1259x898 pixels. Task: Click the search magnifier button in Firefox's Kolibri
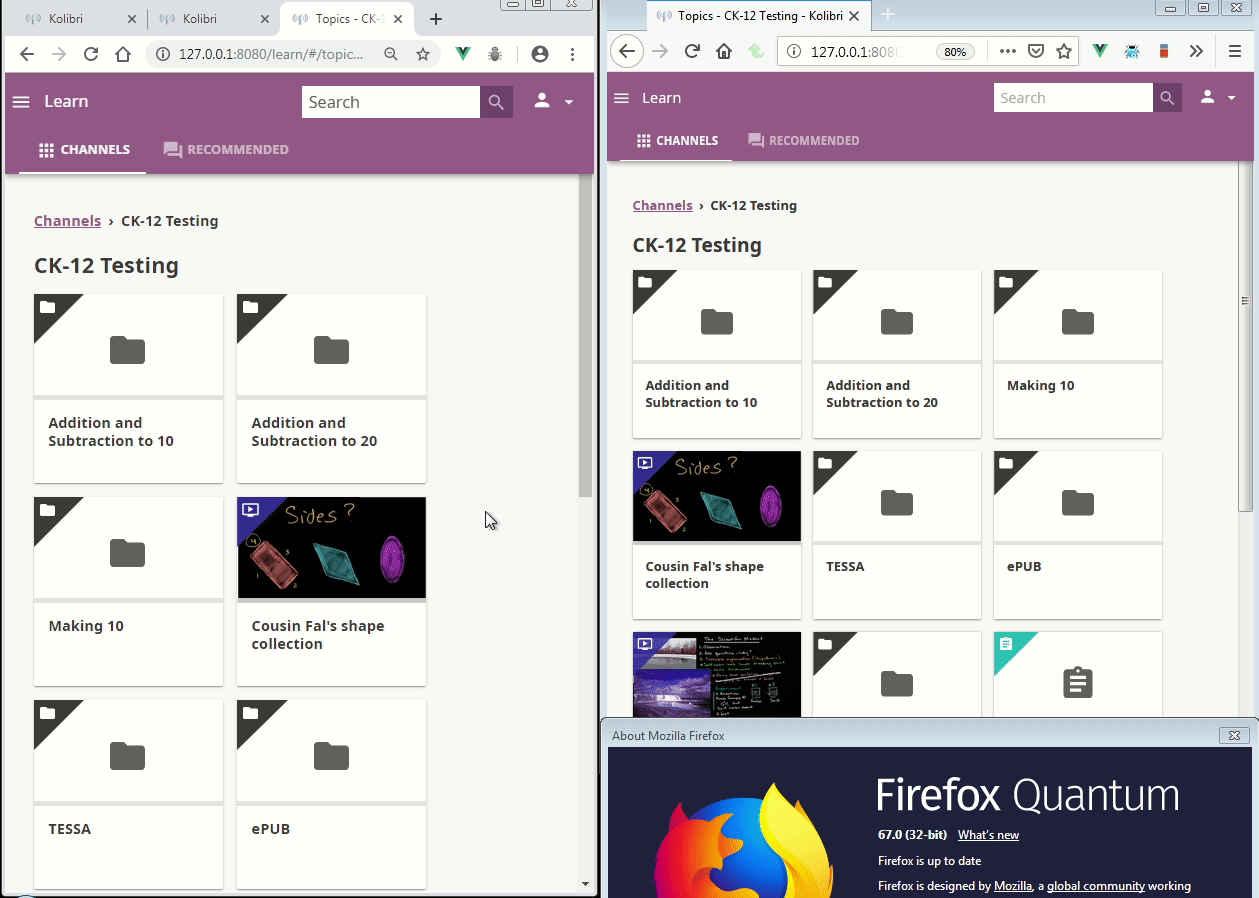pyautogui.click(x=1166, y=98)
